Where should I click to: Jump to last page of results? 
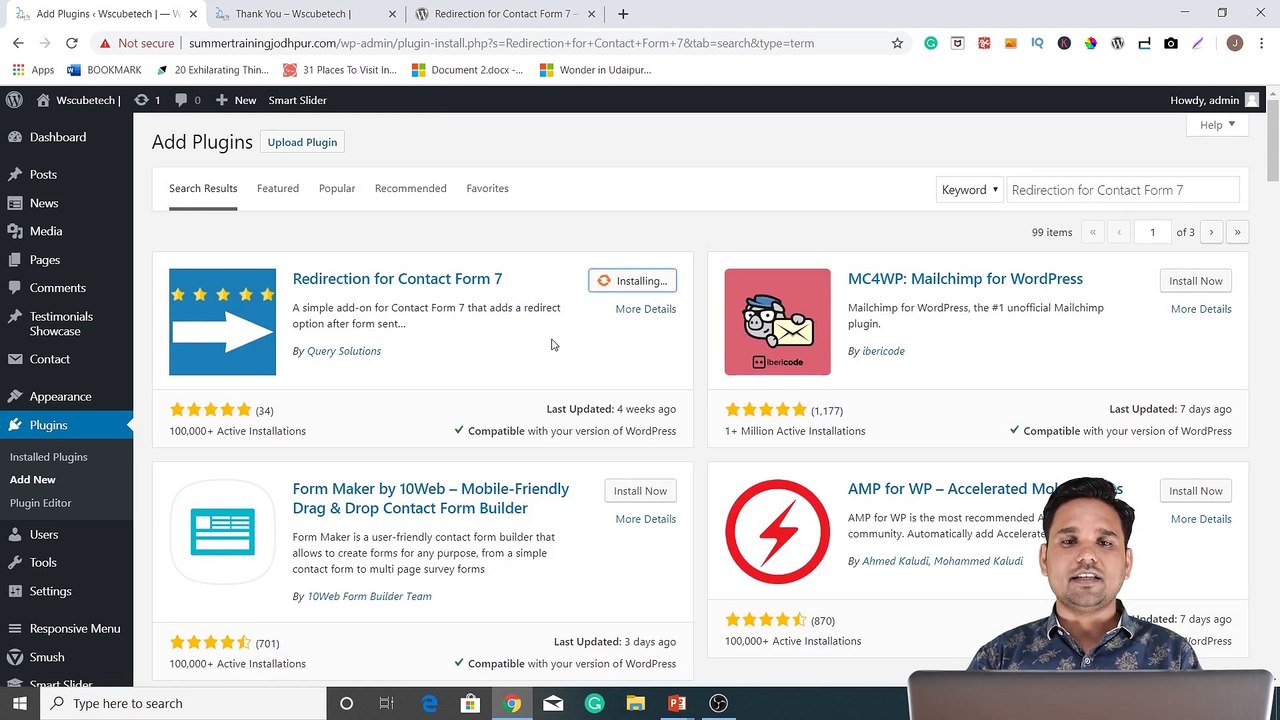tap(1237, 232)
